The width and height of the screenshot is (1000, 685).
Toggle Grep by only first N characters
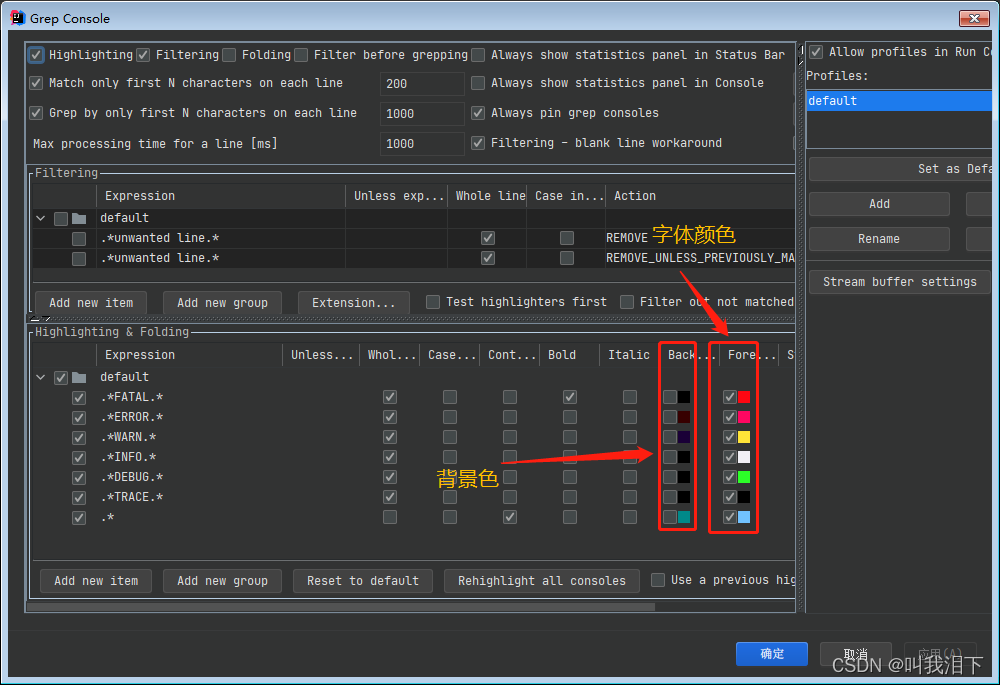[36, 113]
